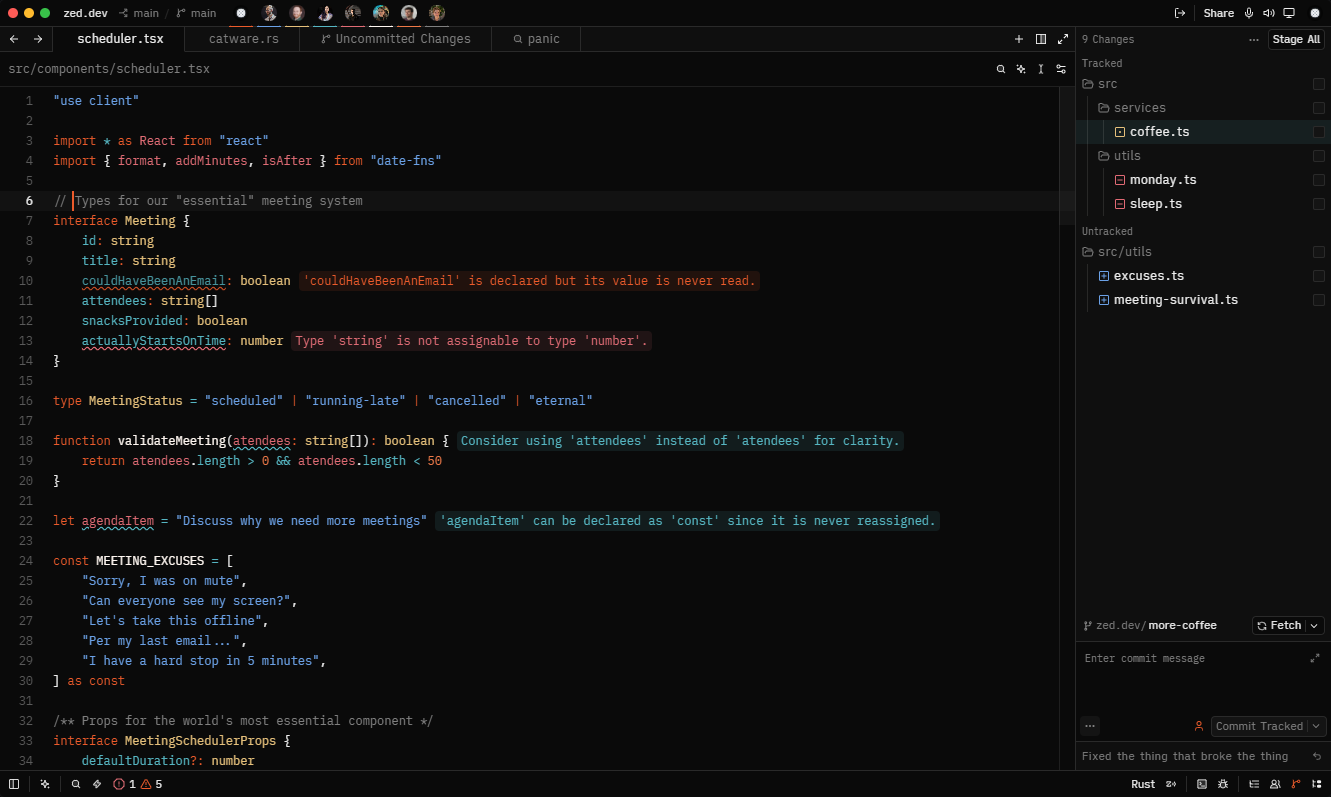The height and width of the screenshot is (797, 1331).
Task: Toggle the left dock panel icon in status bar
Action: (x=14, y=784)
